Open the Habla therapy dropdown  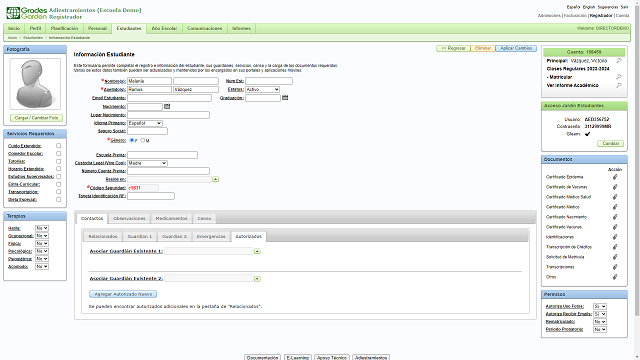42,228
